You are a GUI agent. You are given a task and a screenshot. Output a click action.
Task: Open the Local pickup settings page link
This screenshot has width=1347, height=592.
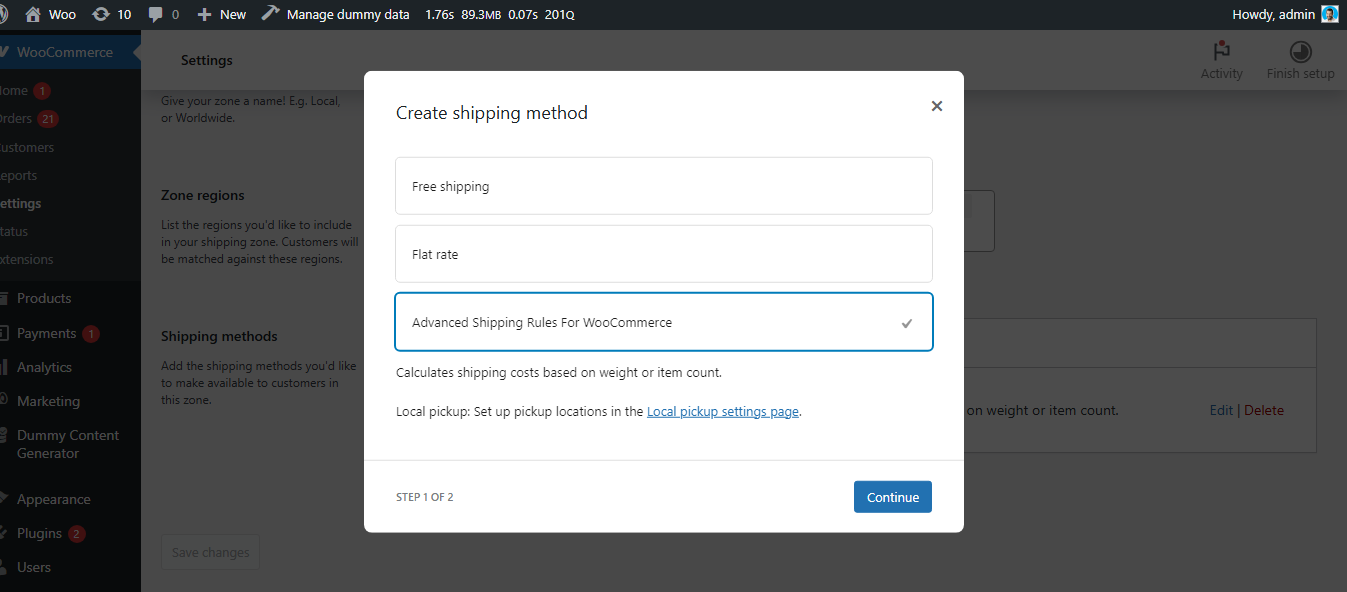coord(723,411)
